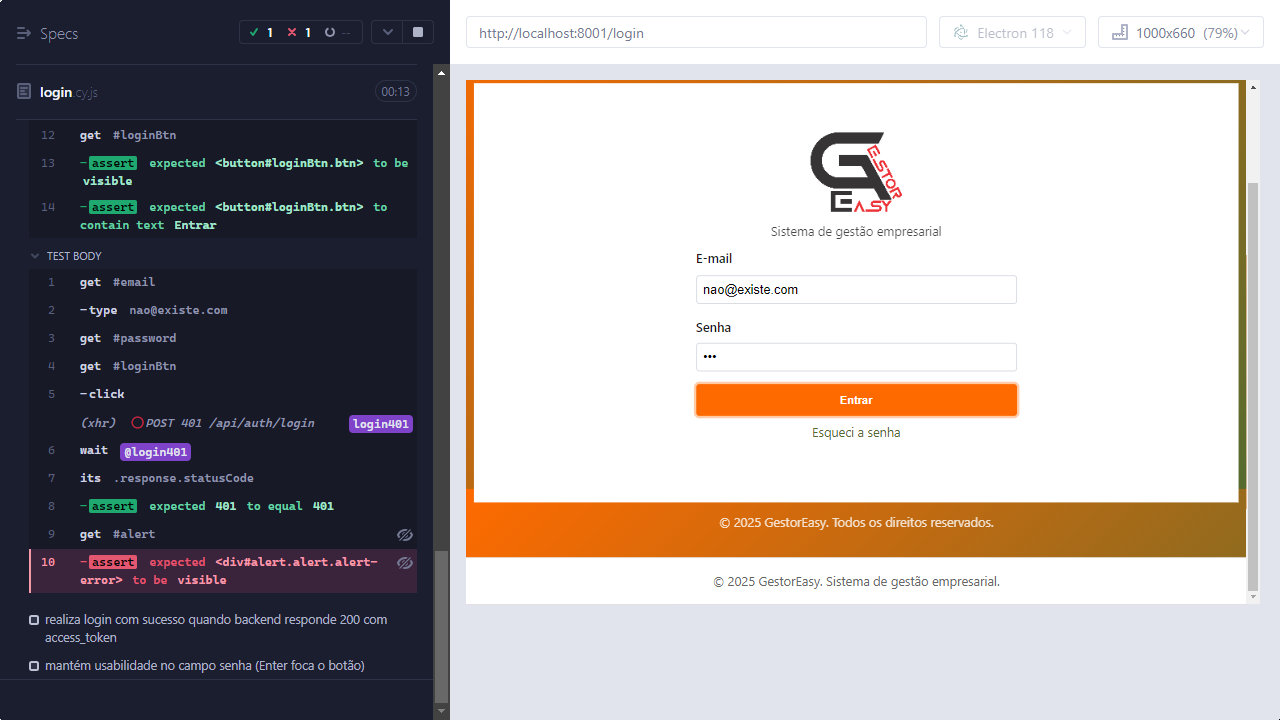Click the GestorEasy logo
The height and width of the screenshot is (720, 1280).
coord(856,172)
